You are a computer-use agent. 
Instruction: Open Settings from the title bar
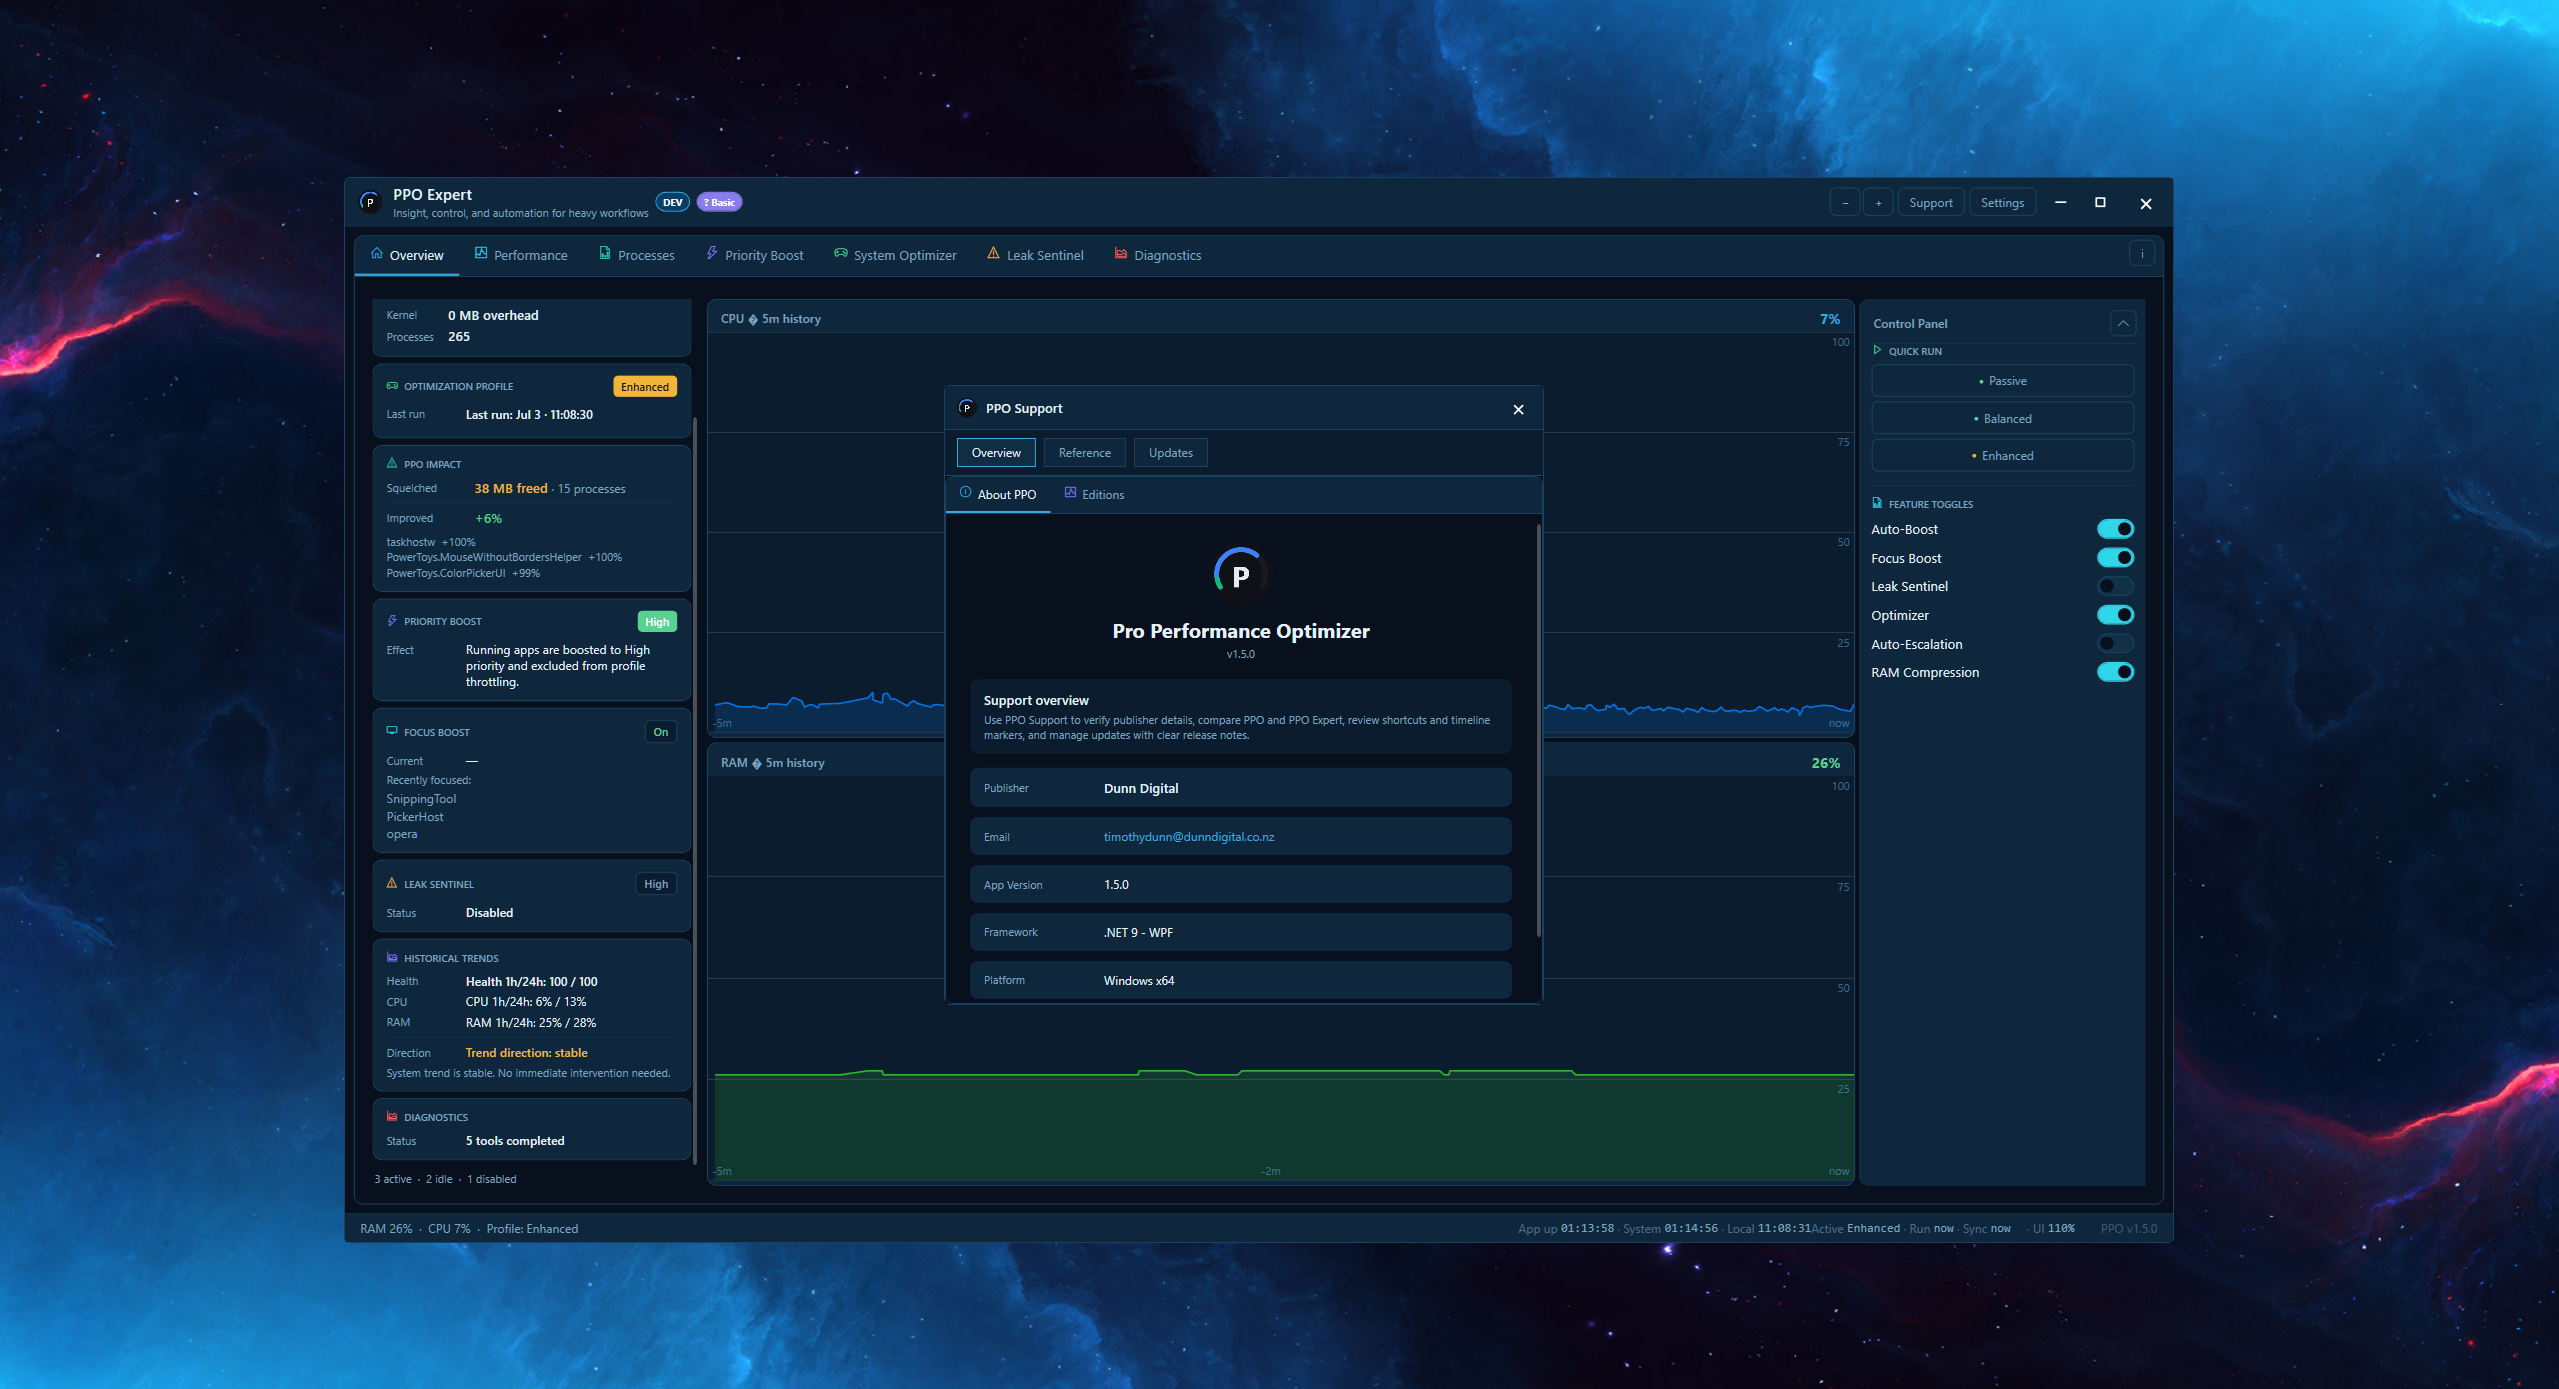point(2002,203)
